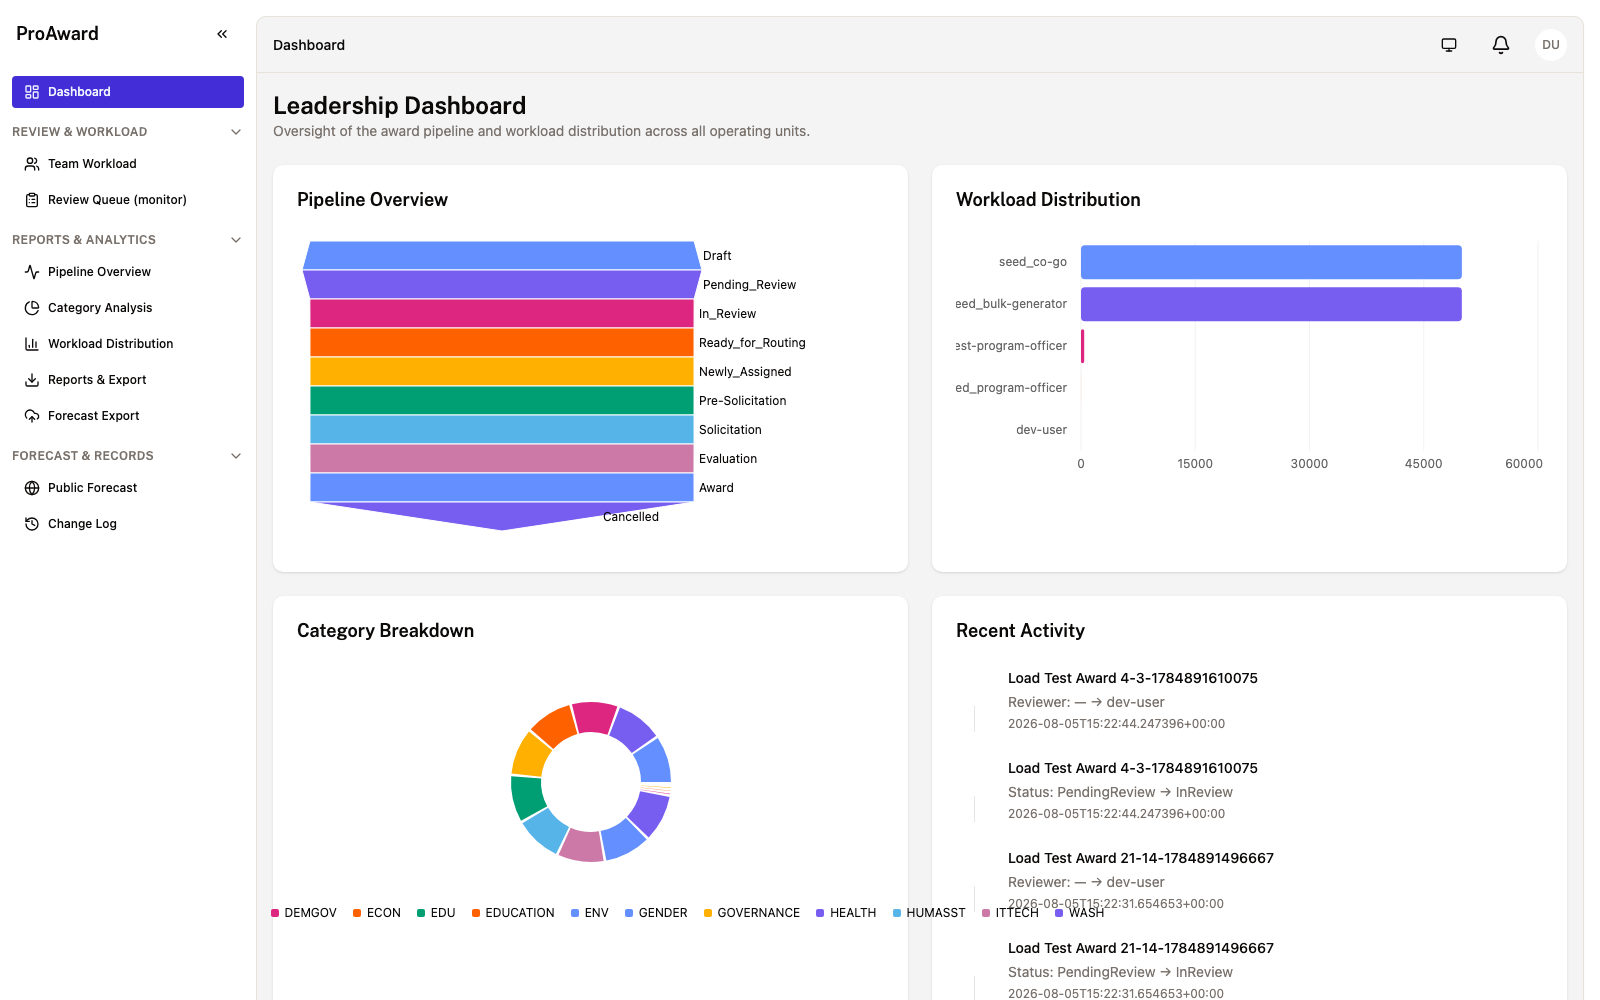Click the 'Leadership Dashboard' heading
The width and height of the screenshot is (1600, 1000).
click(x=399, y=106)
